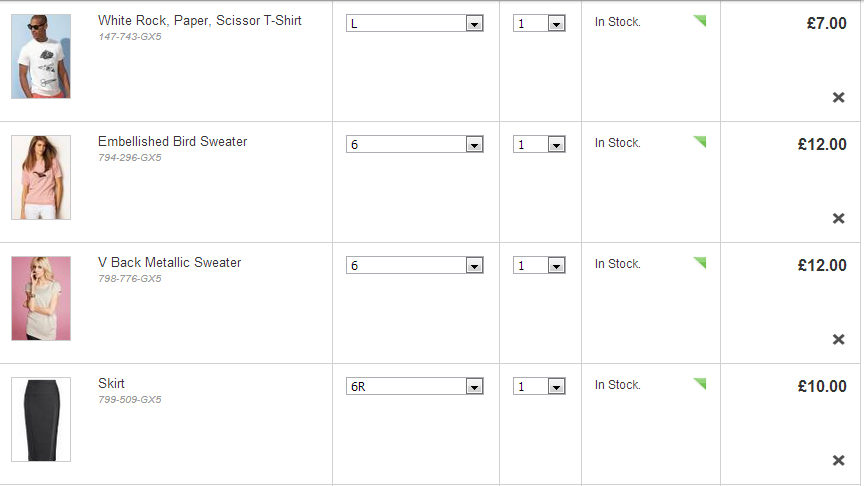The height and width of the screenshot is (486, 864).
Task: Remove Embellished Bird Sweater from bag
Action: [x=838, y=218]
